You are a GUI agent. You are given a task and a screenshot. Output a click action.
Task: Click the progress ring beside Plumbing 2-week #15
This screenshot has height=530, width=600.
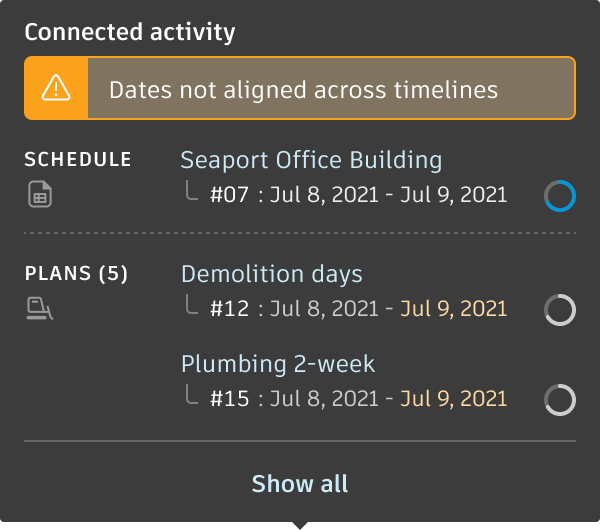click(559, 400)
